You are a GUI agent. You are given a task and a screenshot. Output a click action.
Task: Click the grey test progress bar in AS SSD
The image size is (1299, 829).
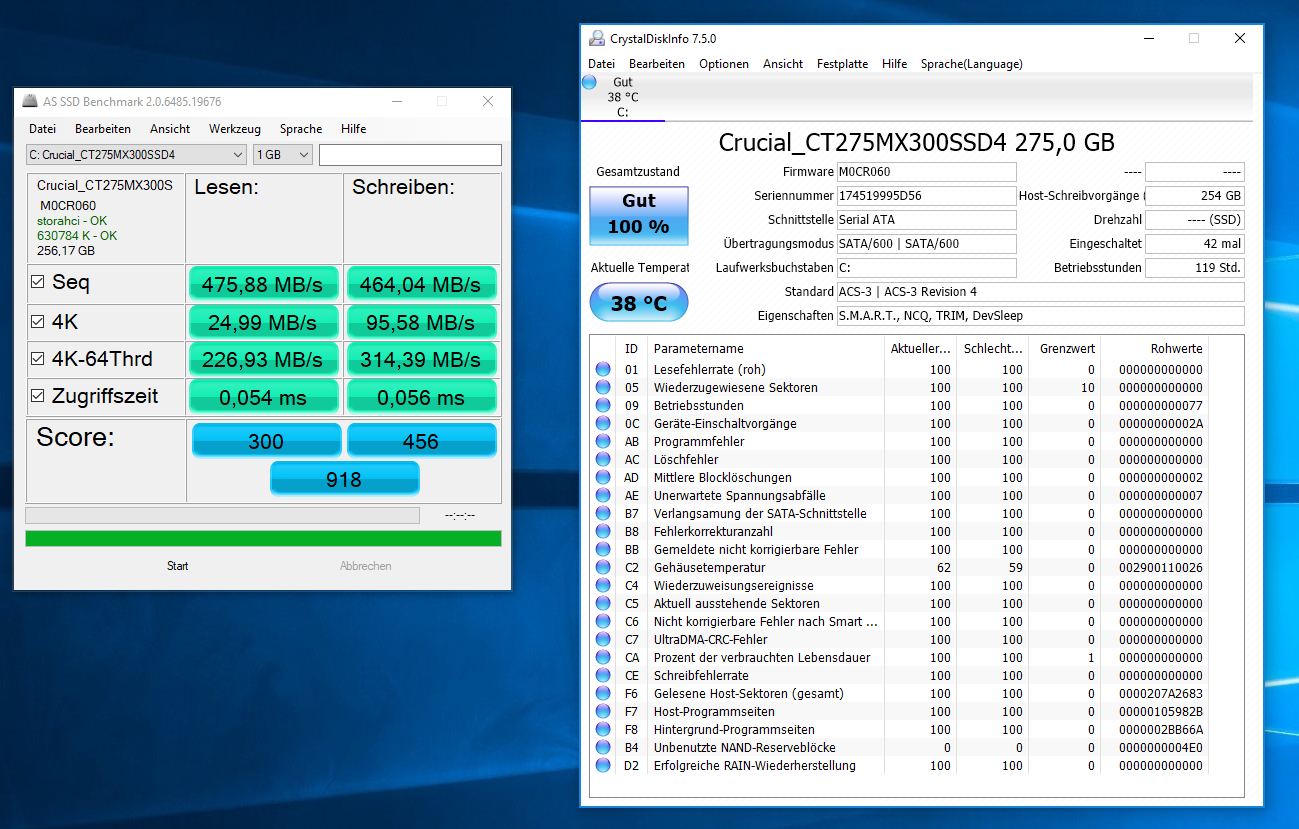click(x=222, y=515)
